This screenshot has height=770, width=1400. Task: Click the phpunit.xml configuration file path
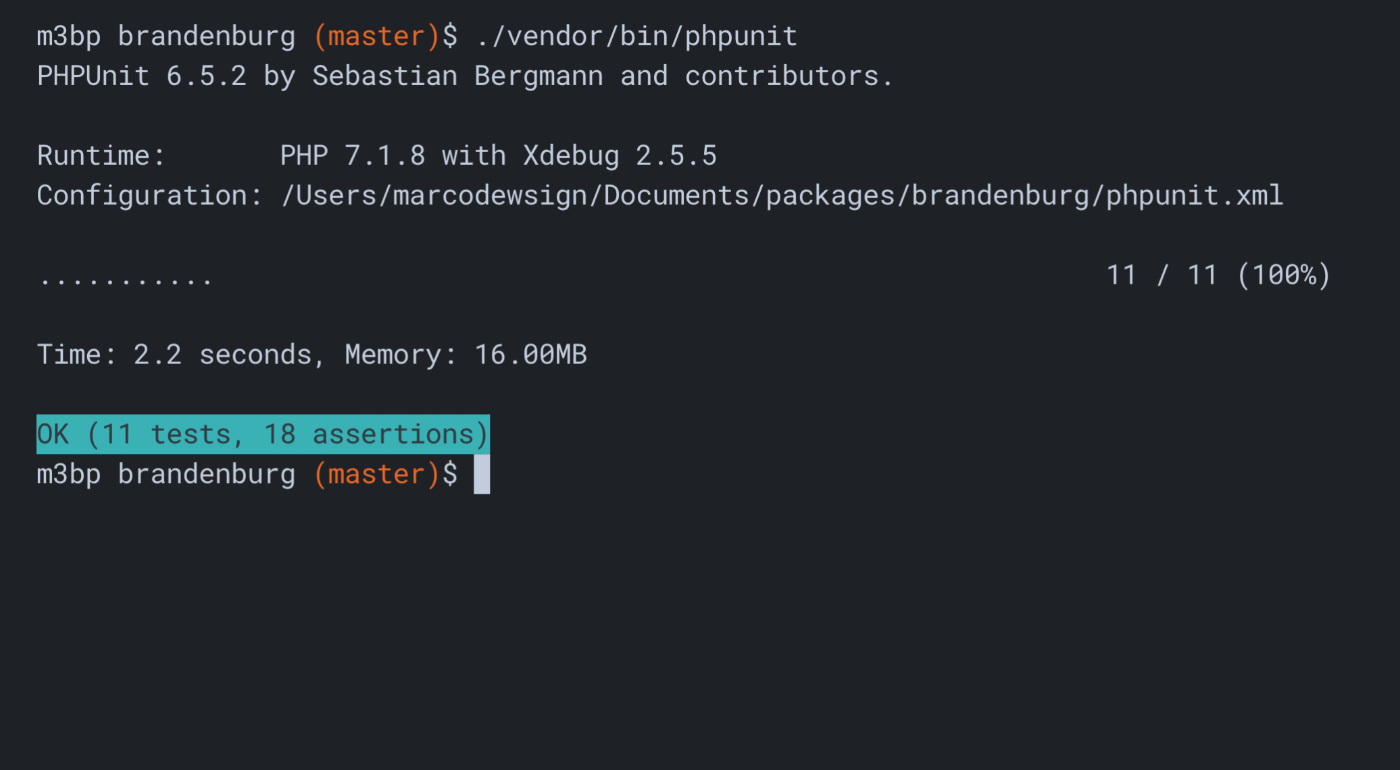click(782, 195)
